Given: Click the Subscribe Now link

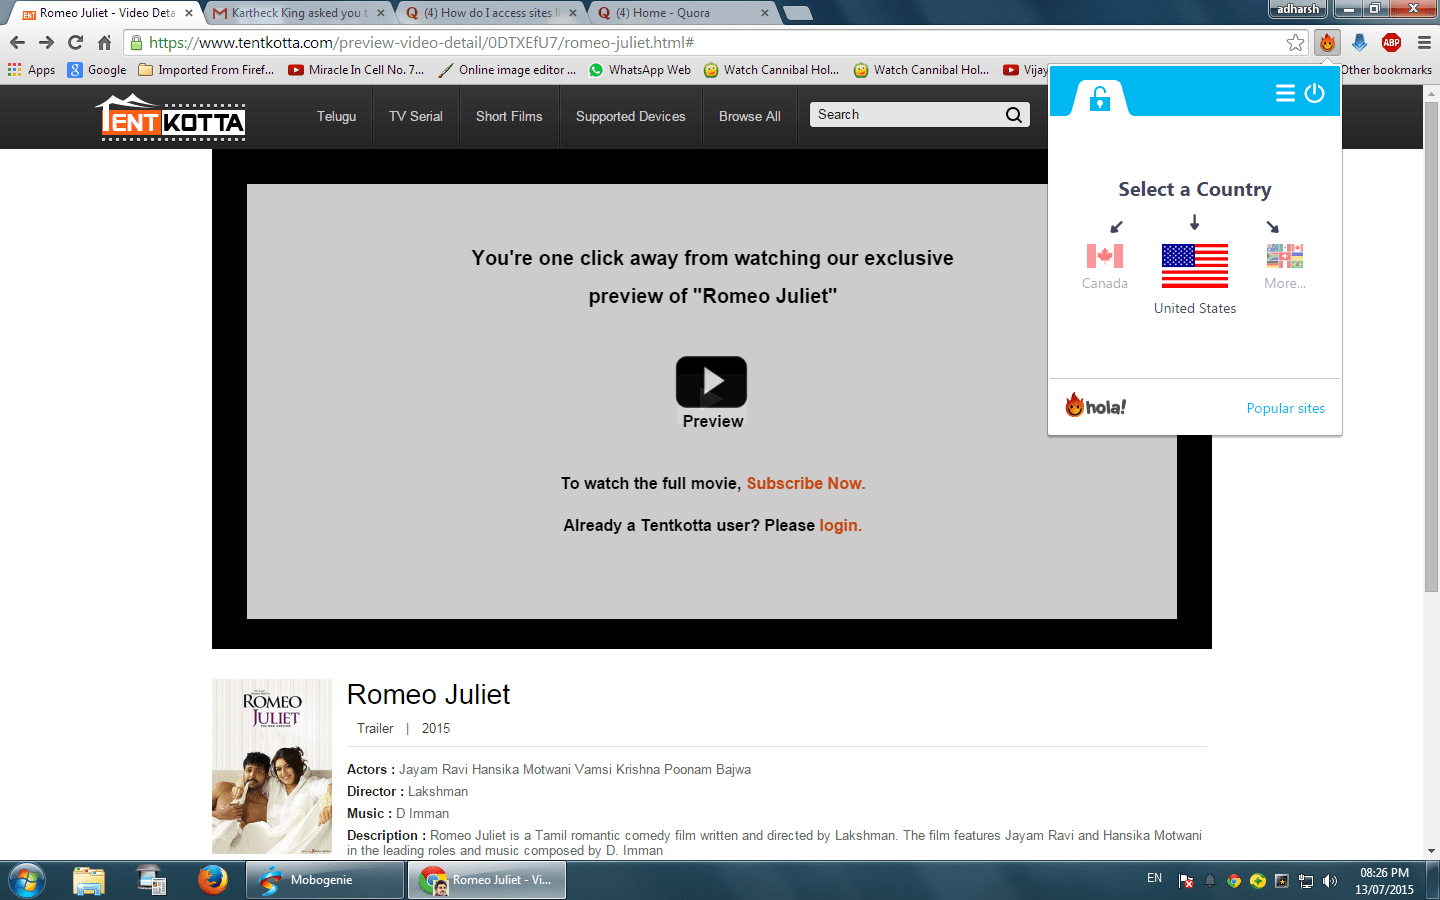Looking at the screenshot, I should [x=806, y=483].
